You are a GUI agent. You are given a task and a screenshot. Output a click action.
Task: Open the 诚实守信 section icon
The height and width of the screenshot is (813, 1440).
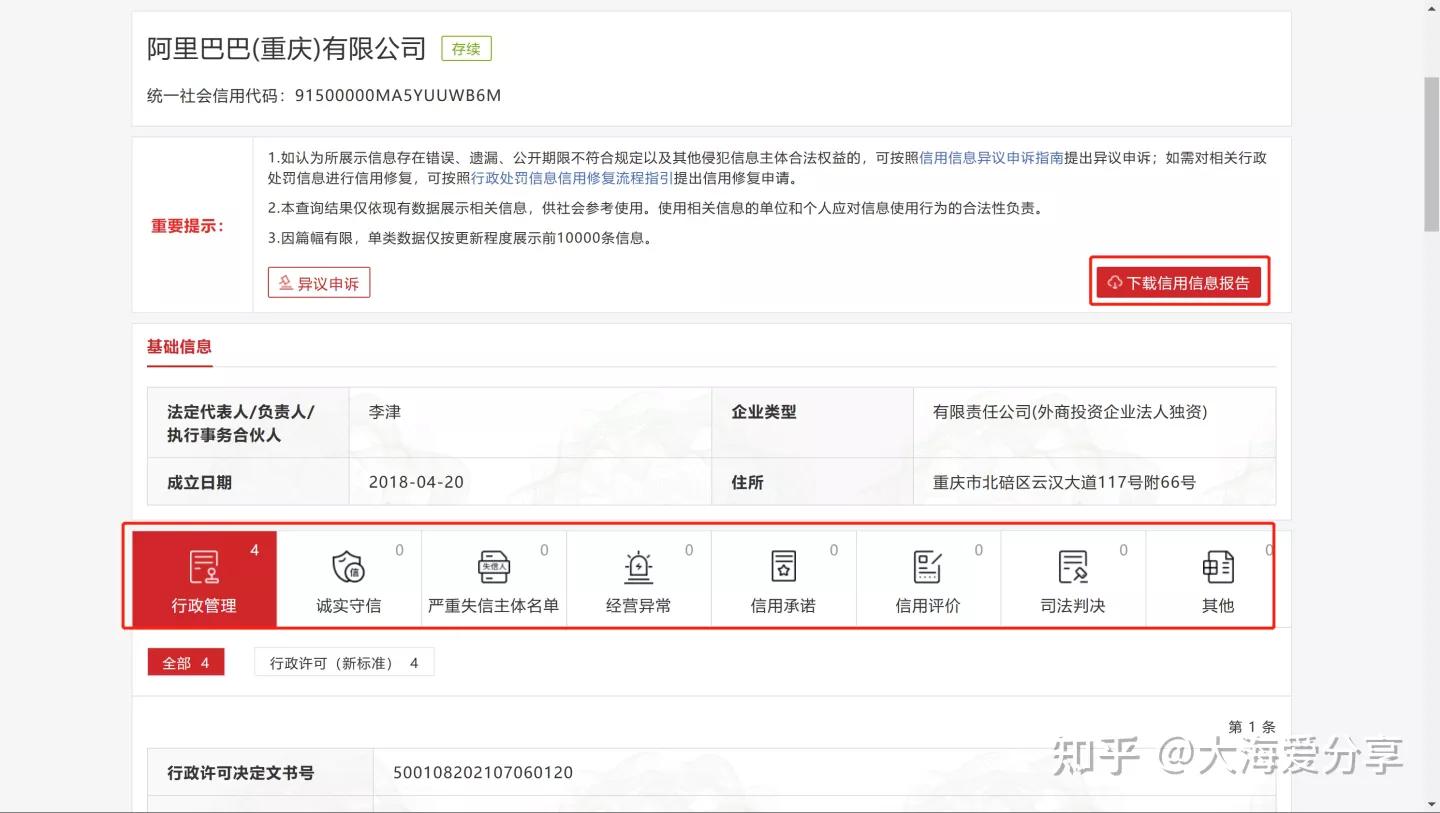(x=348, y=566)
